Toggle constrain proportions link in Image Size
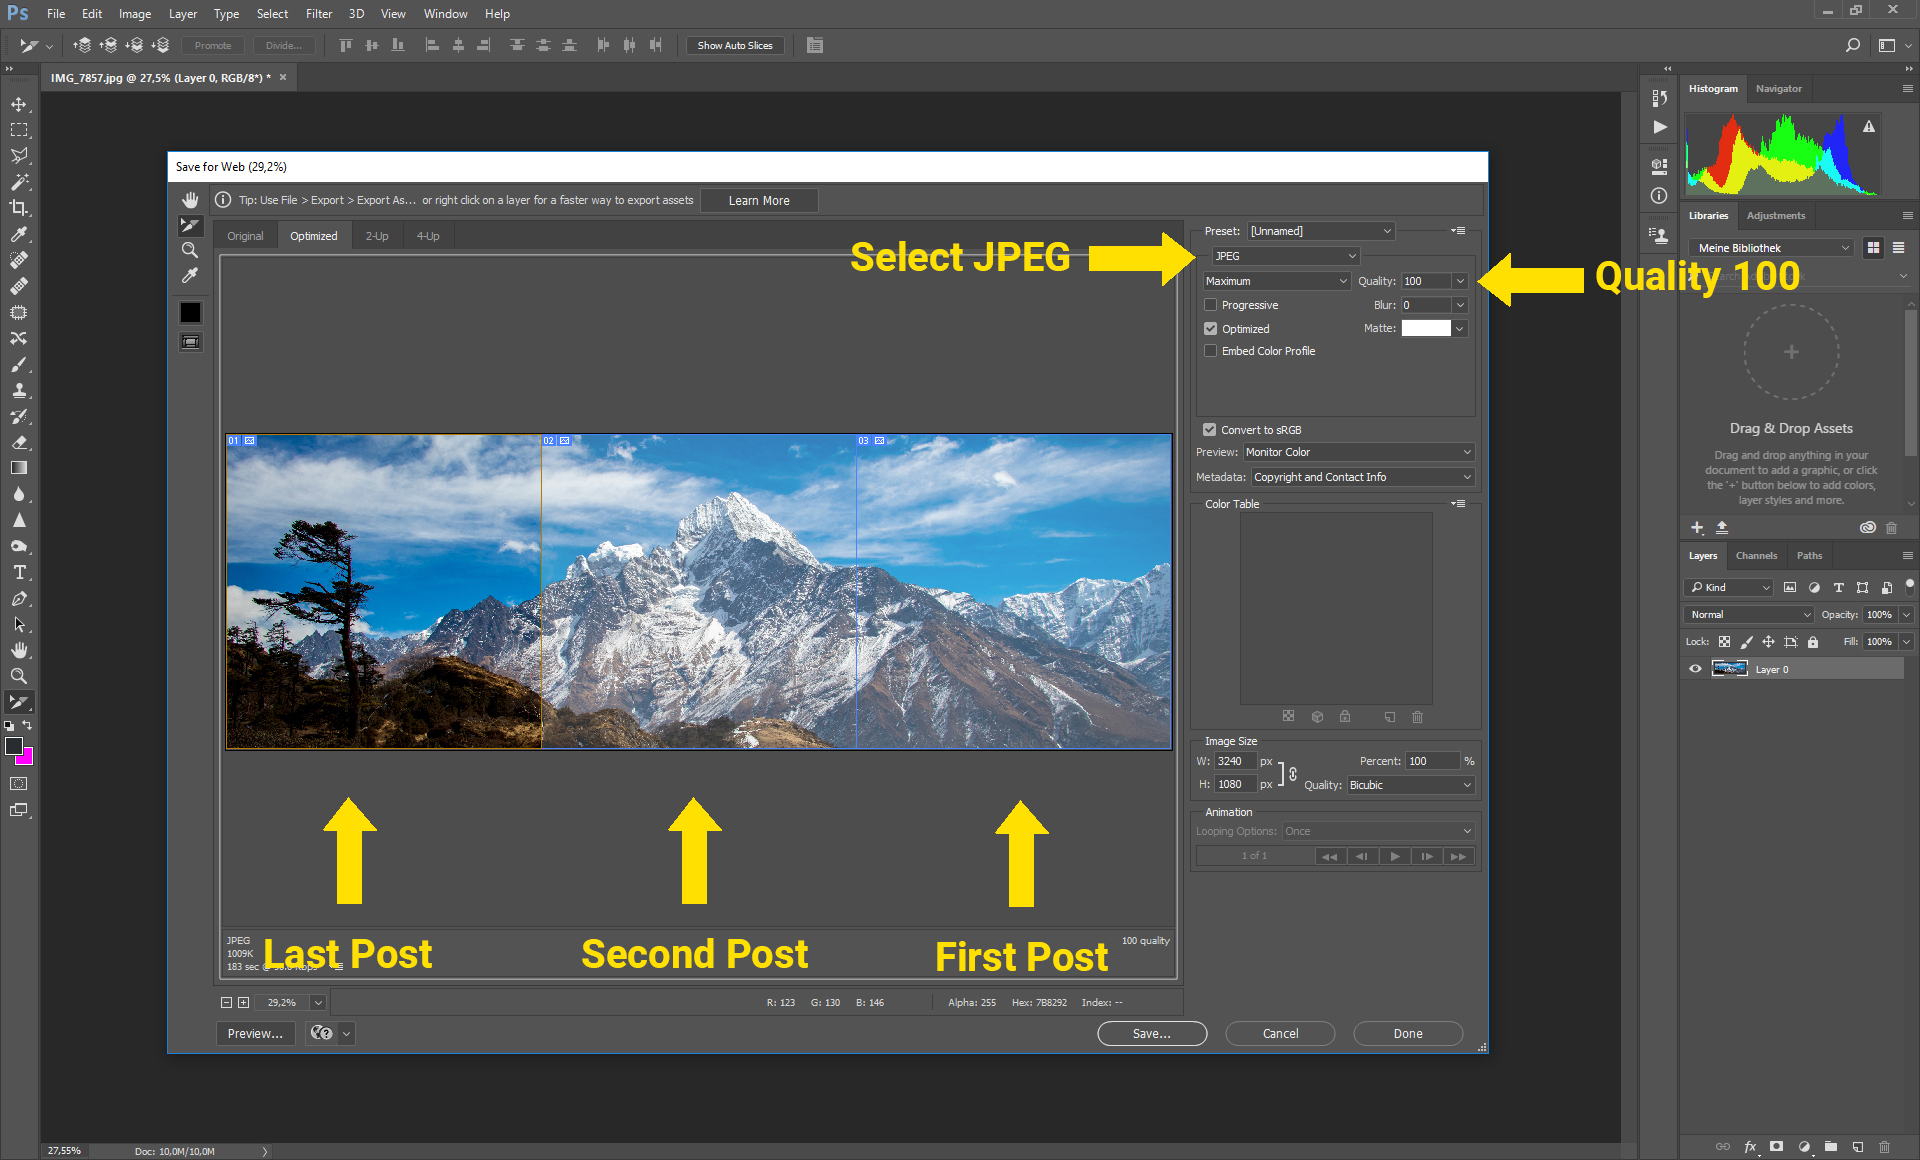This screenshot has width=1920, height=1160. [x=1293, y=773]
